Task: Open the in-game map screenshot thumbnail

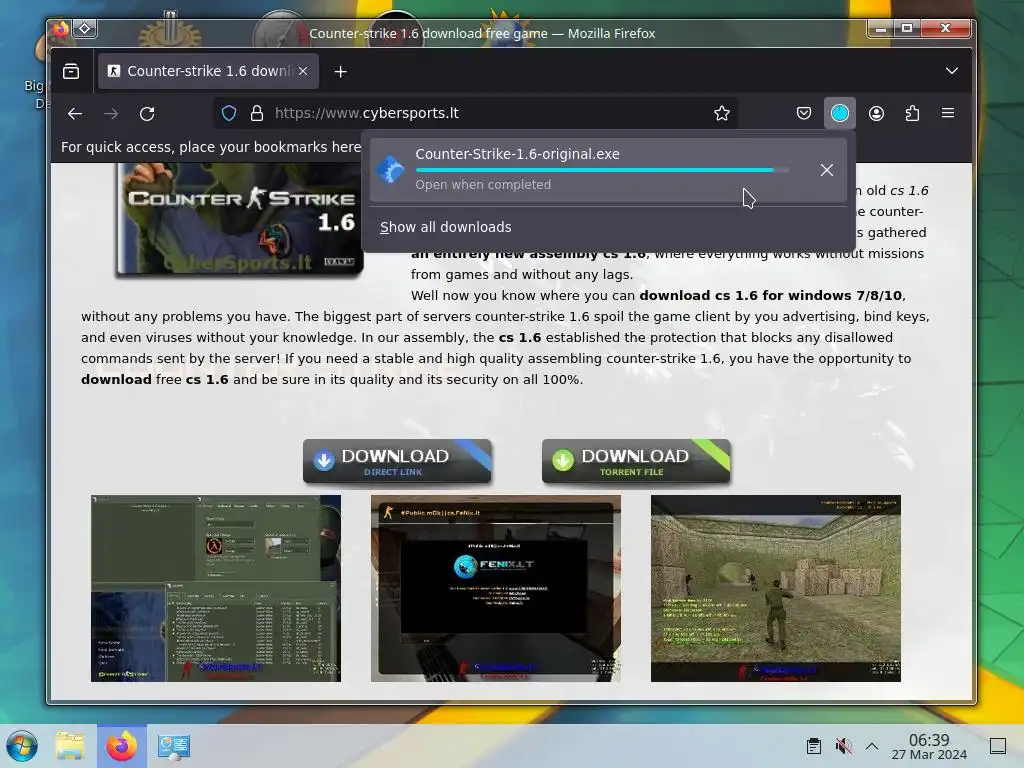Action: tap(776, 588)
